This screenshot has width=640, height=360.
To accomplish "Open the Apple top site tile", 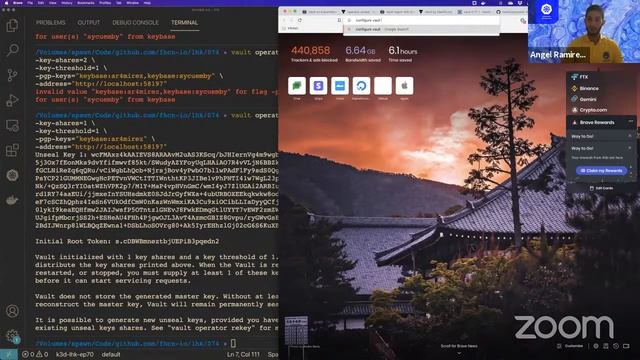I will [x=404, y=86].
